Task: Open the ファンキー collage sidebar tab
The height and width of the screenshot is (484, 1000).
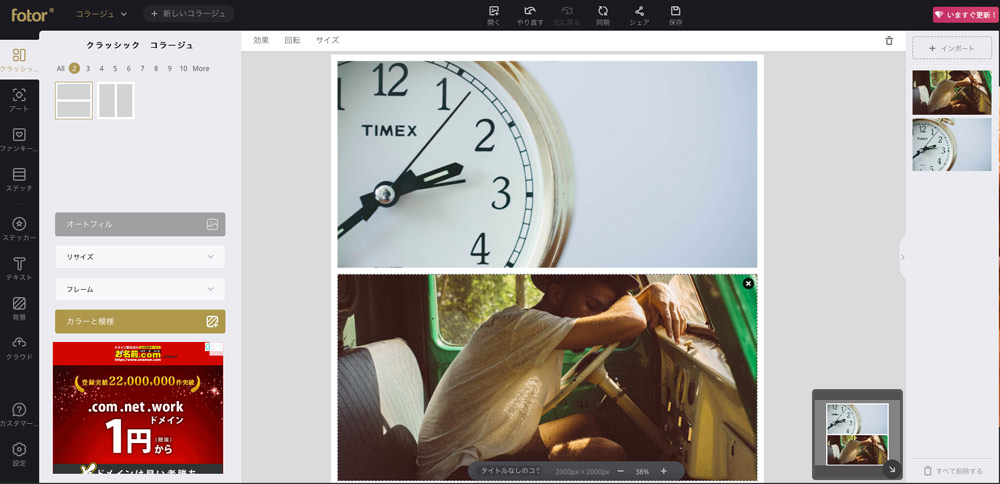Action: pos(19,140)
